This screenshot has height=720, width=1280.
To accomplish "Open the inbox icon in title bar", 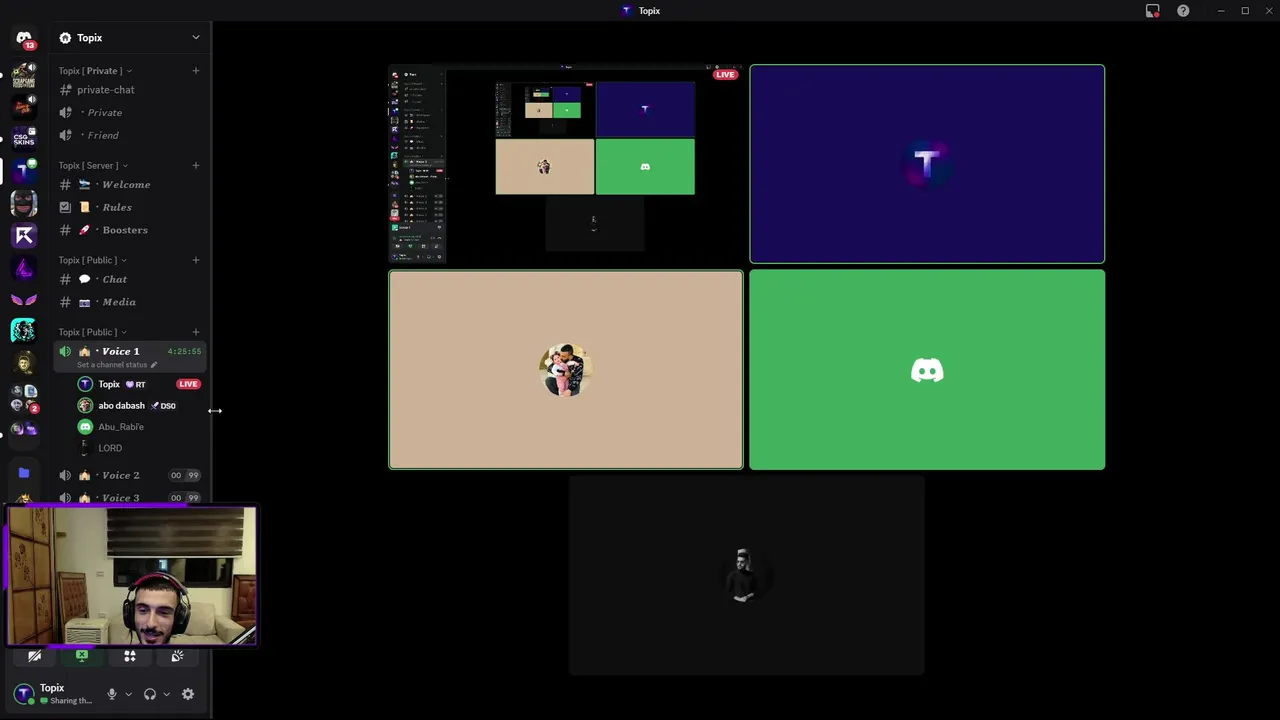I will 1152,11.
